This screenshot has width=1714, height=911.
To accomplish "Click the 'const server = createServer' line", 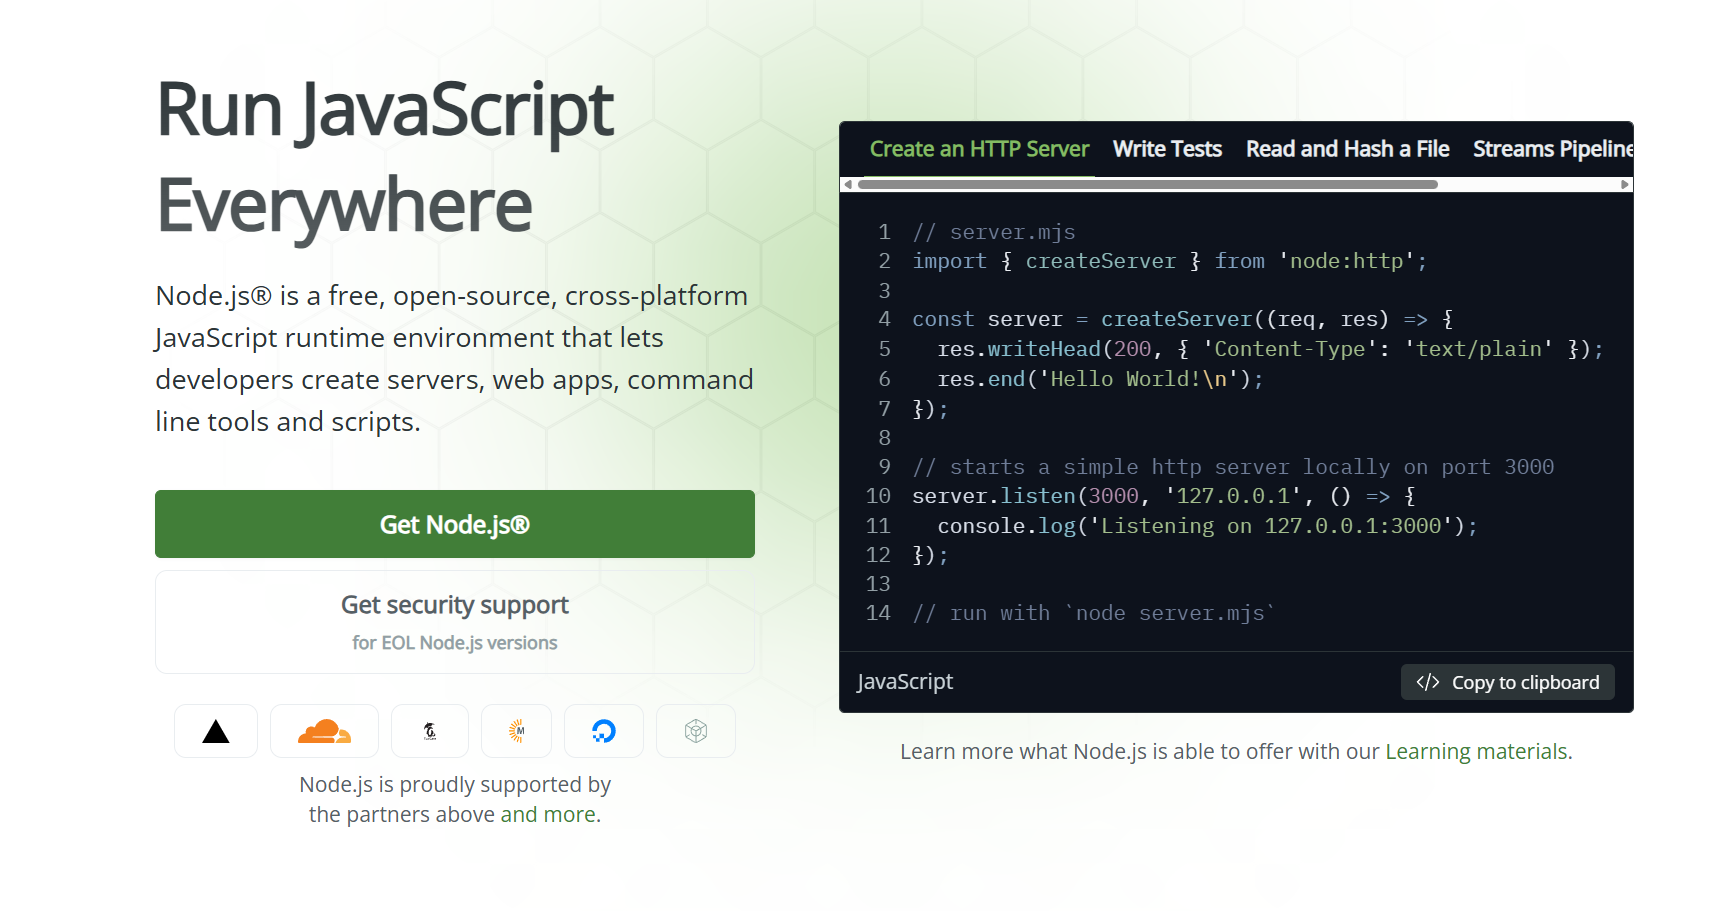I will coord(1183,319).
